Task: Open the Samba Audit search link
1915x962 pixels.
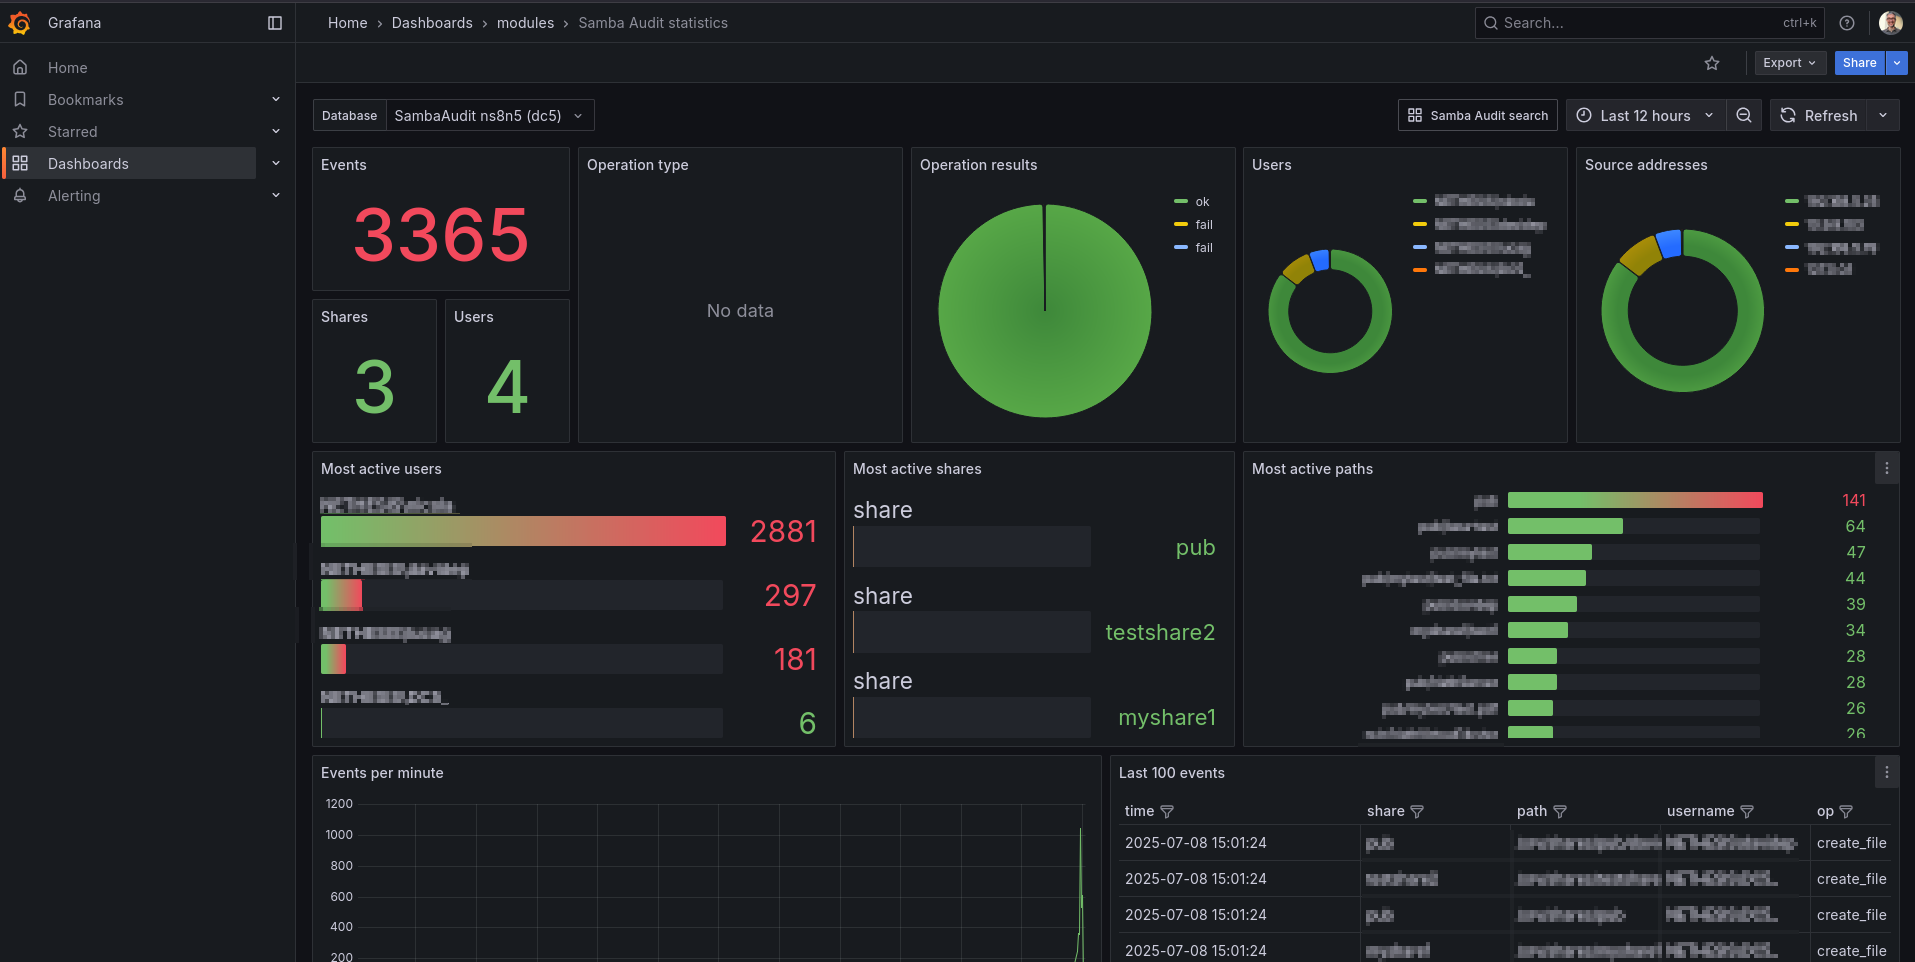Action: click(1478, 116)
